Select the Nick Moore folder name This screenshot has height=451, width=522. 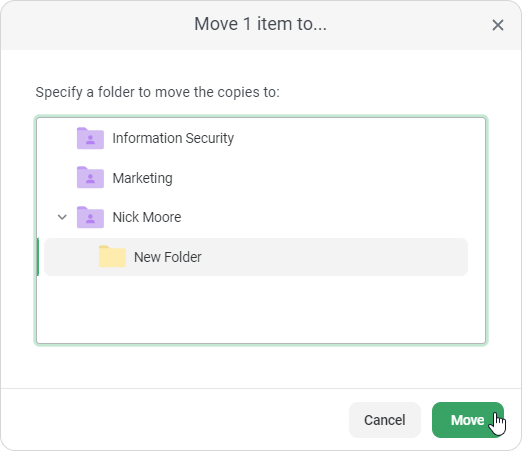pos(147,217)
